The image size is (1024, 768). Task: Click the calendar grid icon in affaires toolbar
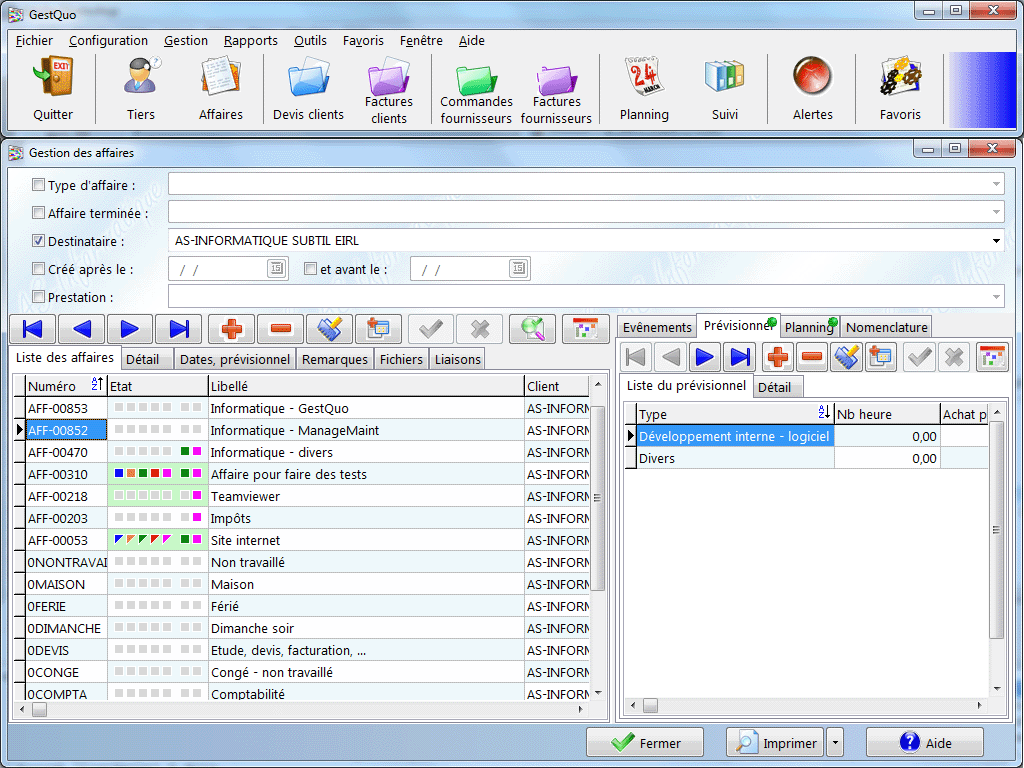click(x=585, y=328)
